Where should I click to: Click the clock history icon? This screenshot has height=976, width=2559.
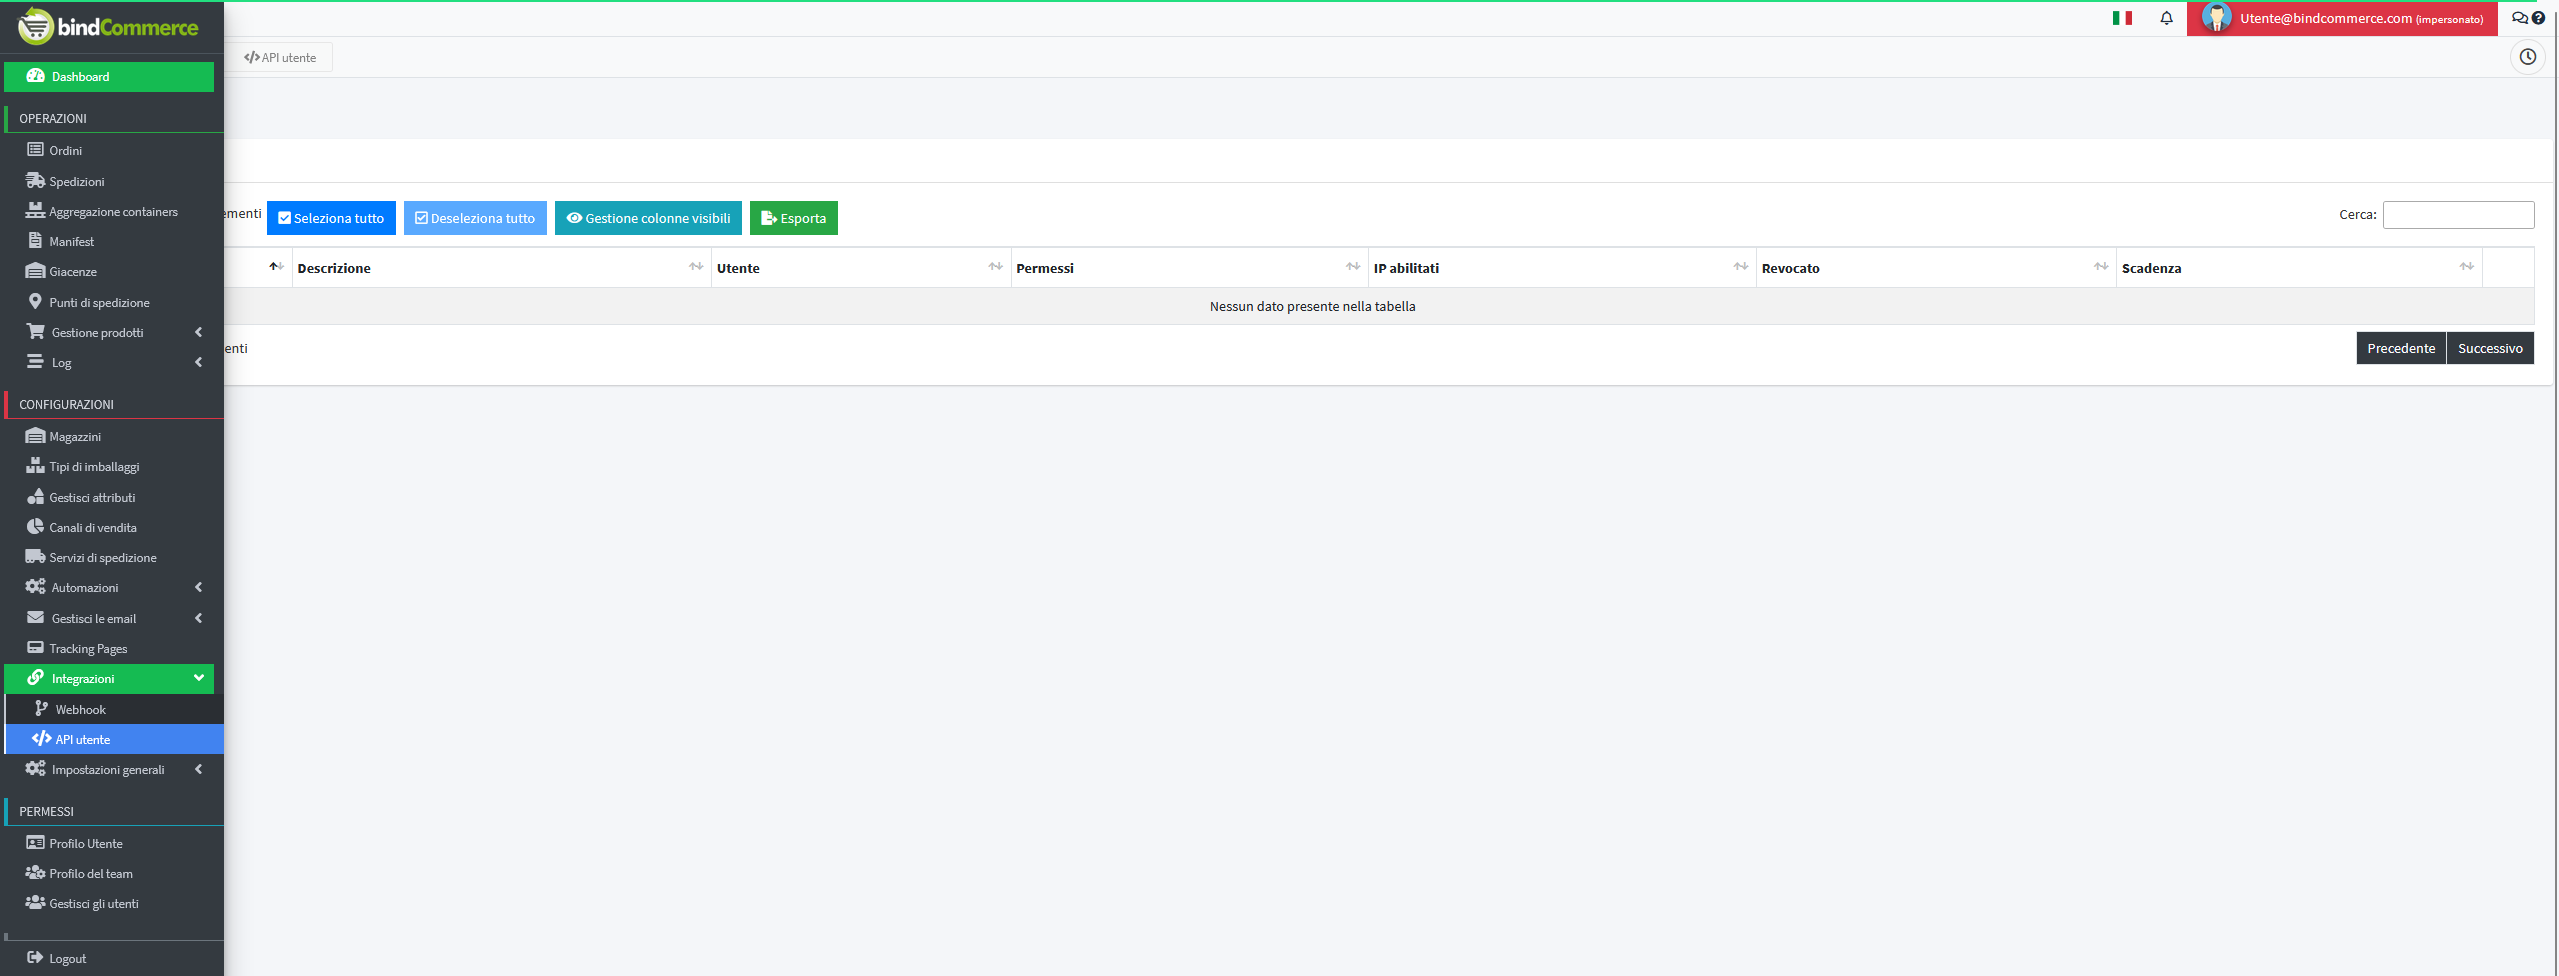click(x=2527, y=57)
